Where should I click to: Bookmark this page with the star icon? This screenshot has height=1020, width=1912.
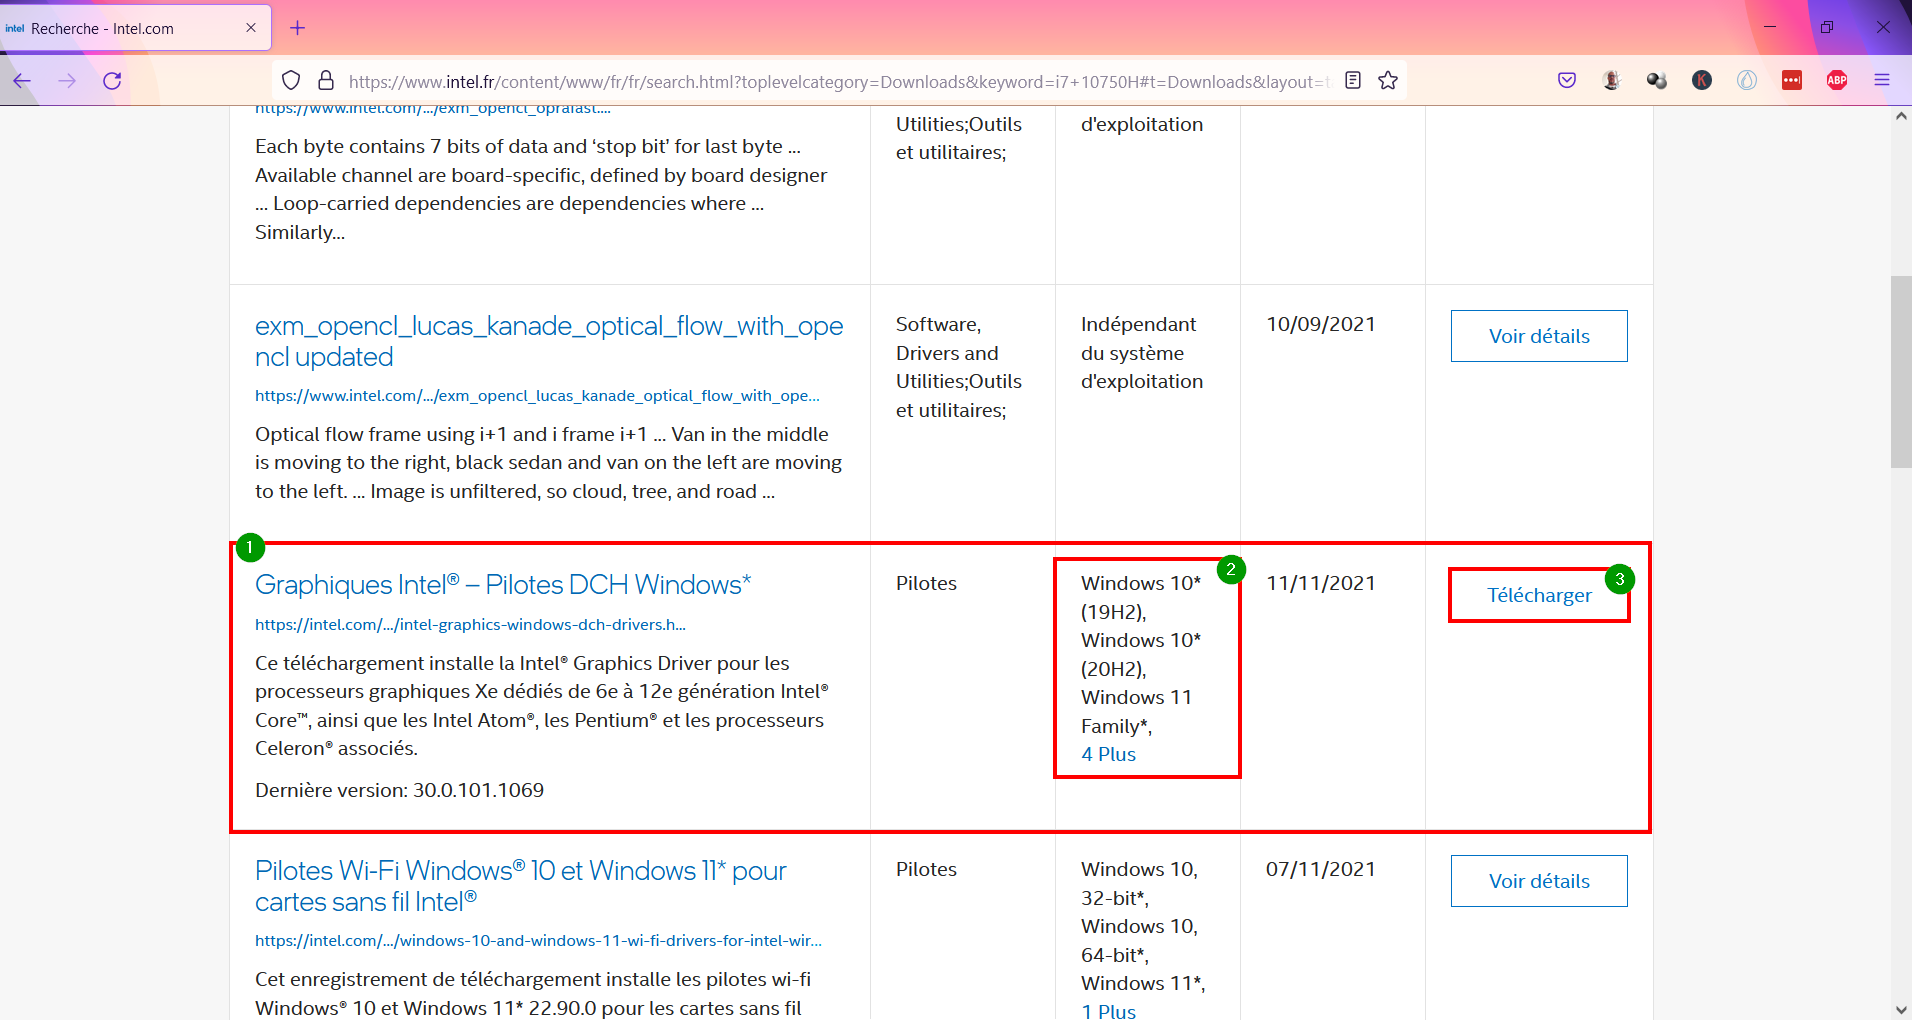point(1388,80)
